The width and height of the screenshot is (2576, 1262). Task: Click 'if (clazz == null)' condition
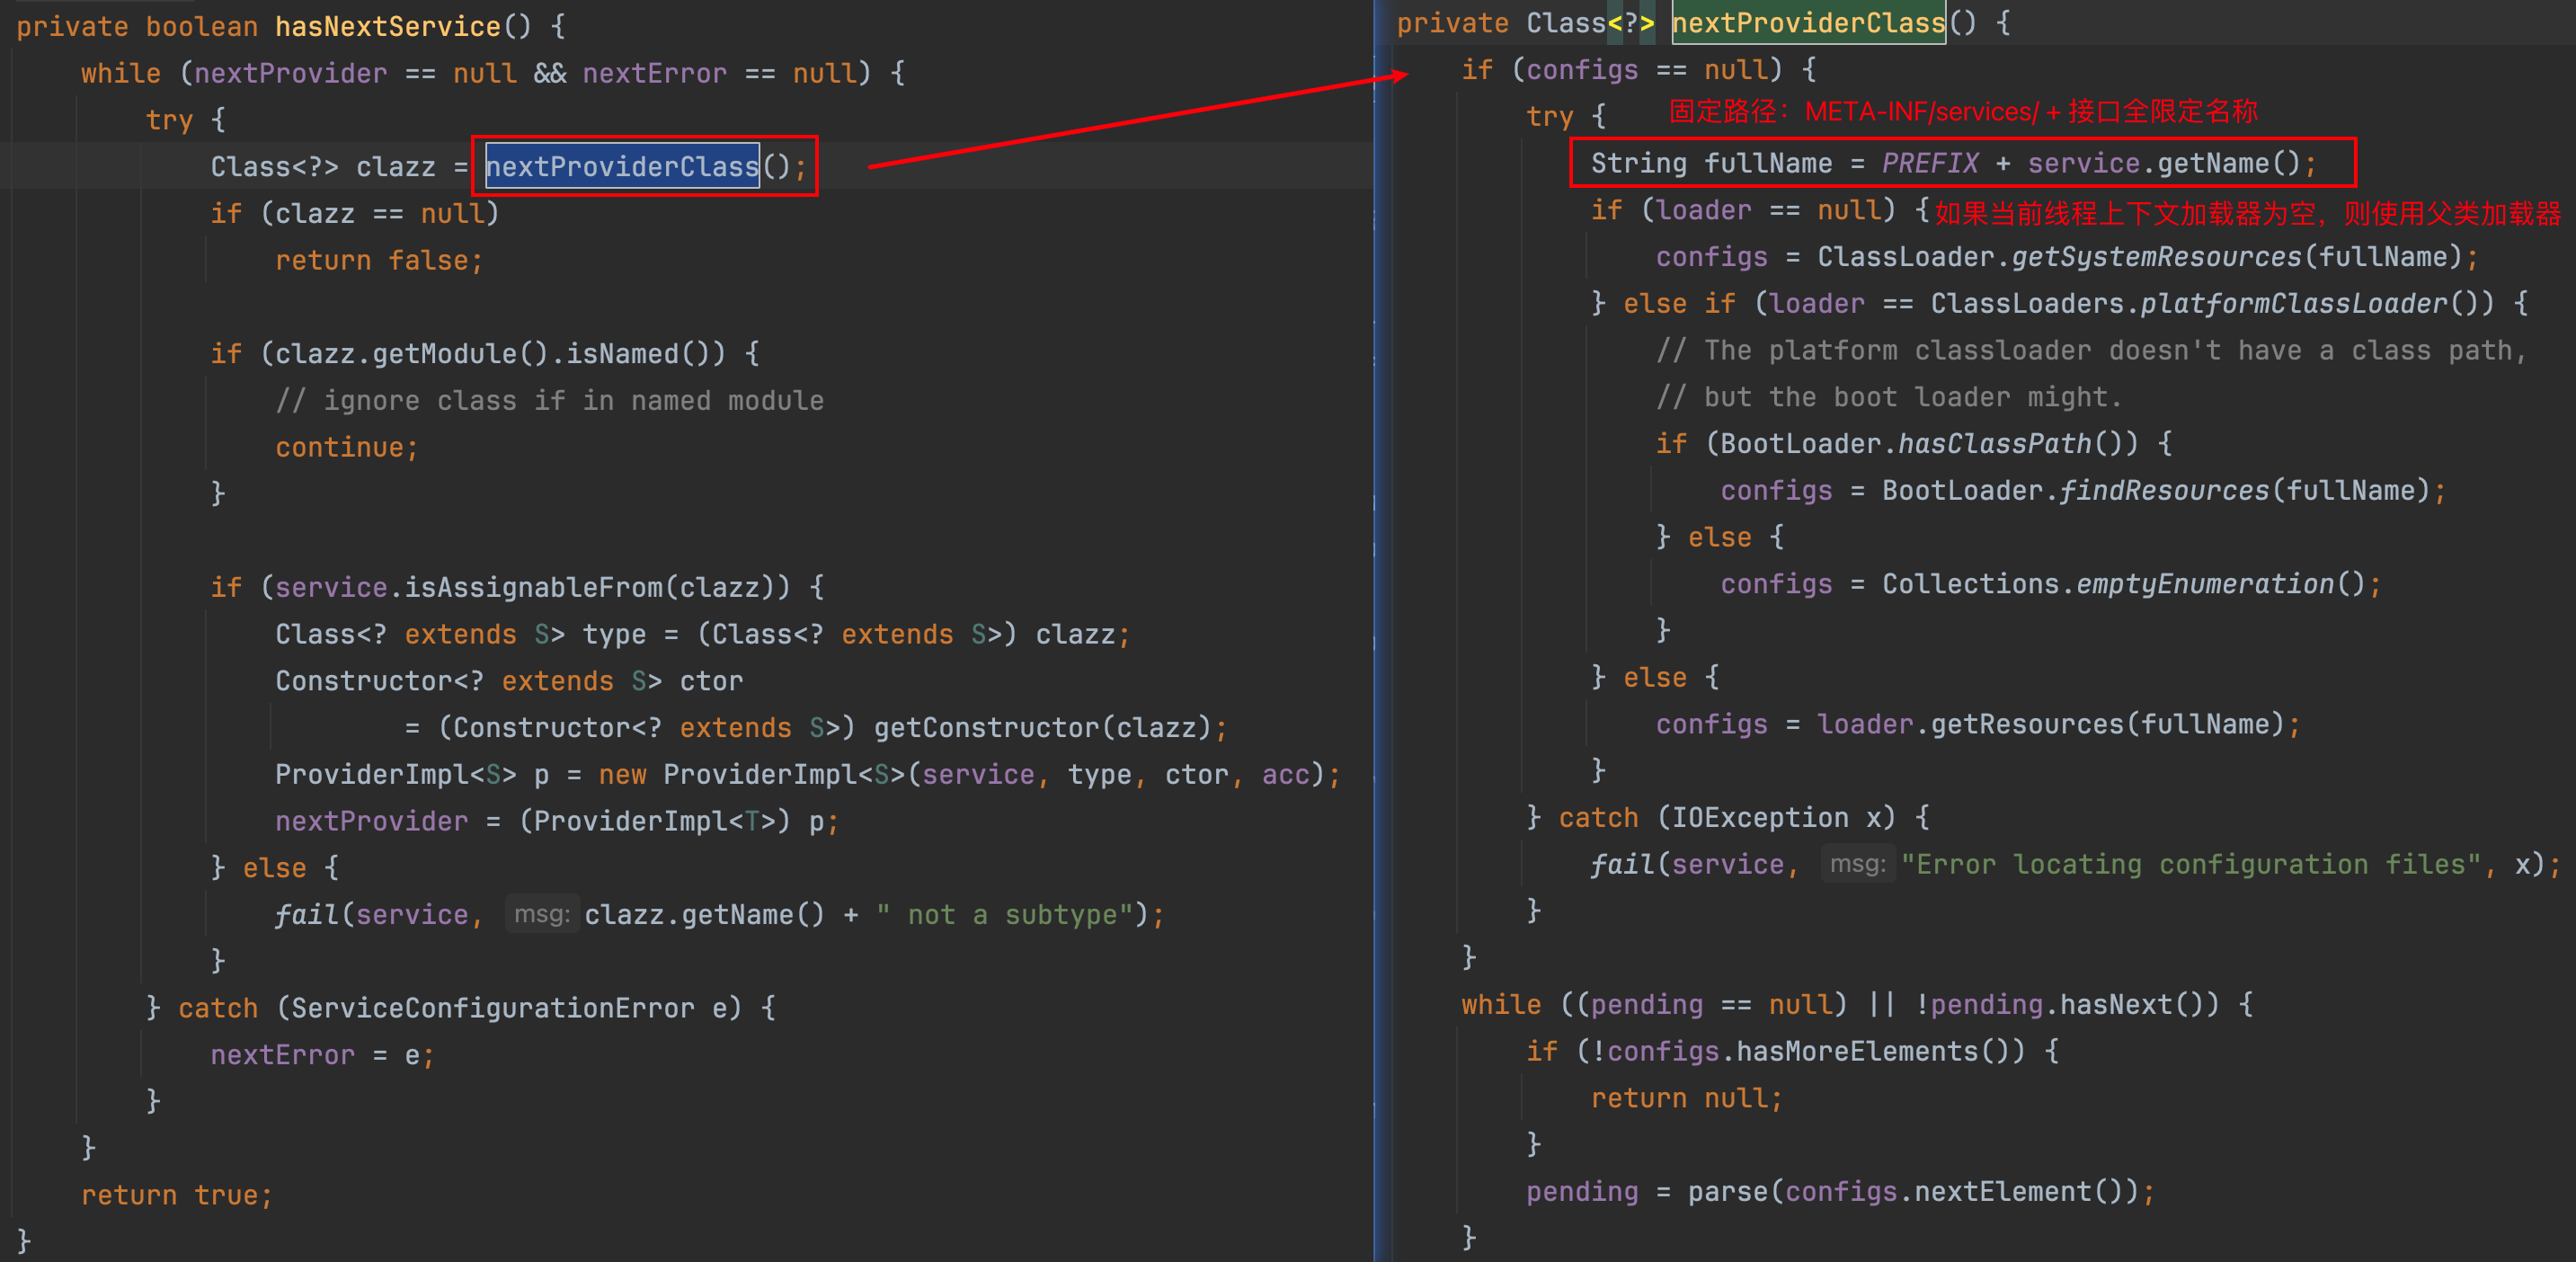pyautogui.click(x=354, y=213)
